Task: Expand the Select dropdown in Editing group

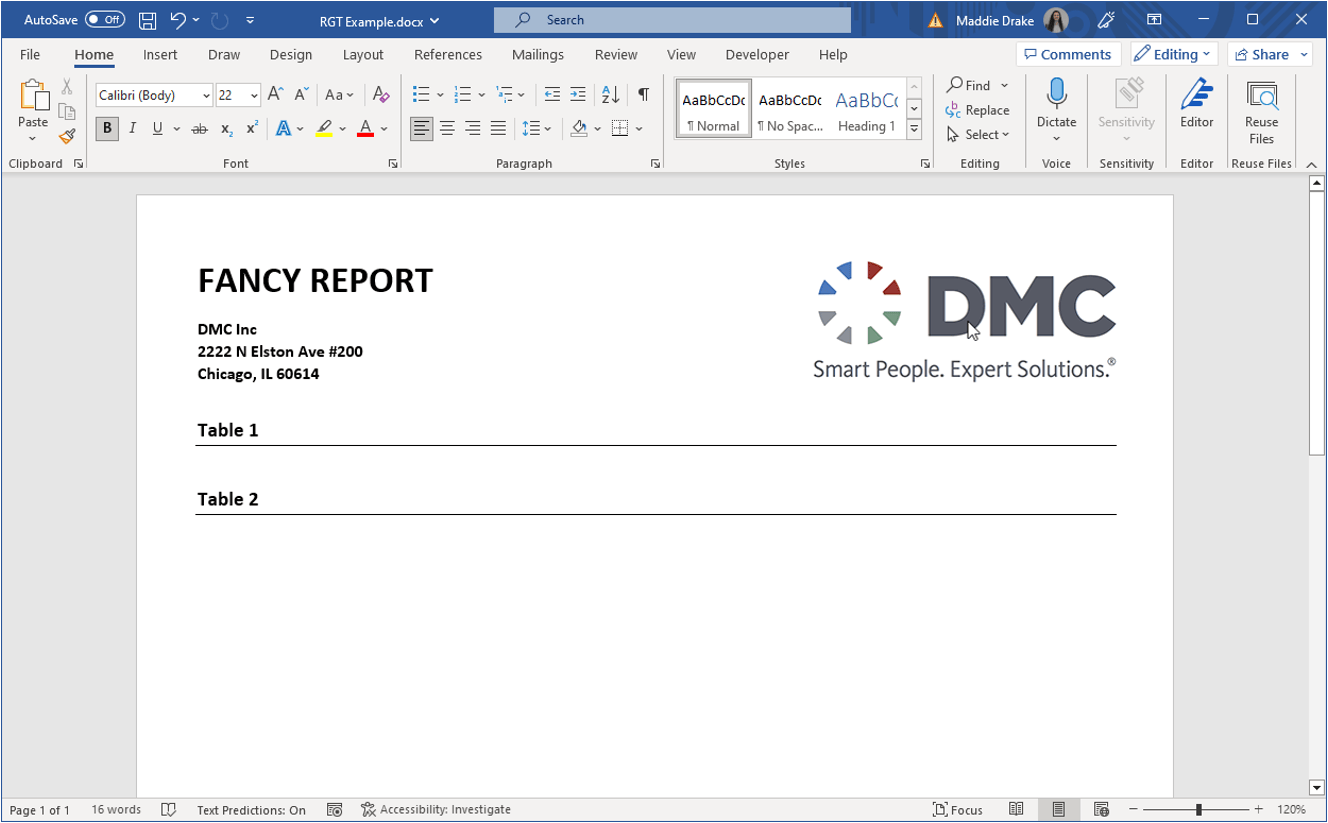Action: [x=978, y=134]
